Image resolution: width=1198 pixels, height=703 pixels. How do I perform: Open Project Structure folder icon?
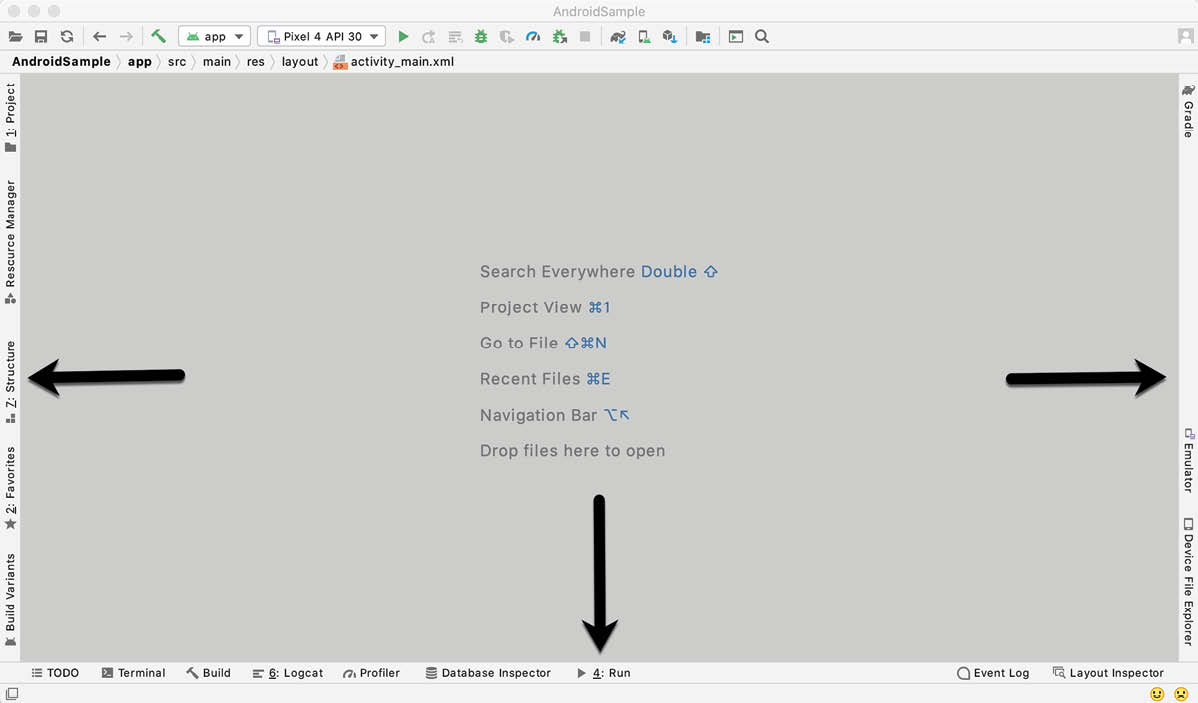point(703,37)
